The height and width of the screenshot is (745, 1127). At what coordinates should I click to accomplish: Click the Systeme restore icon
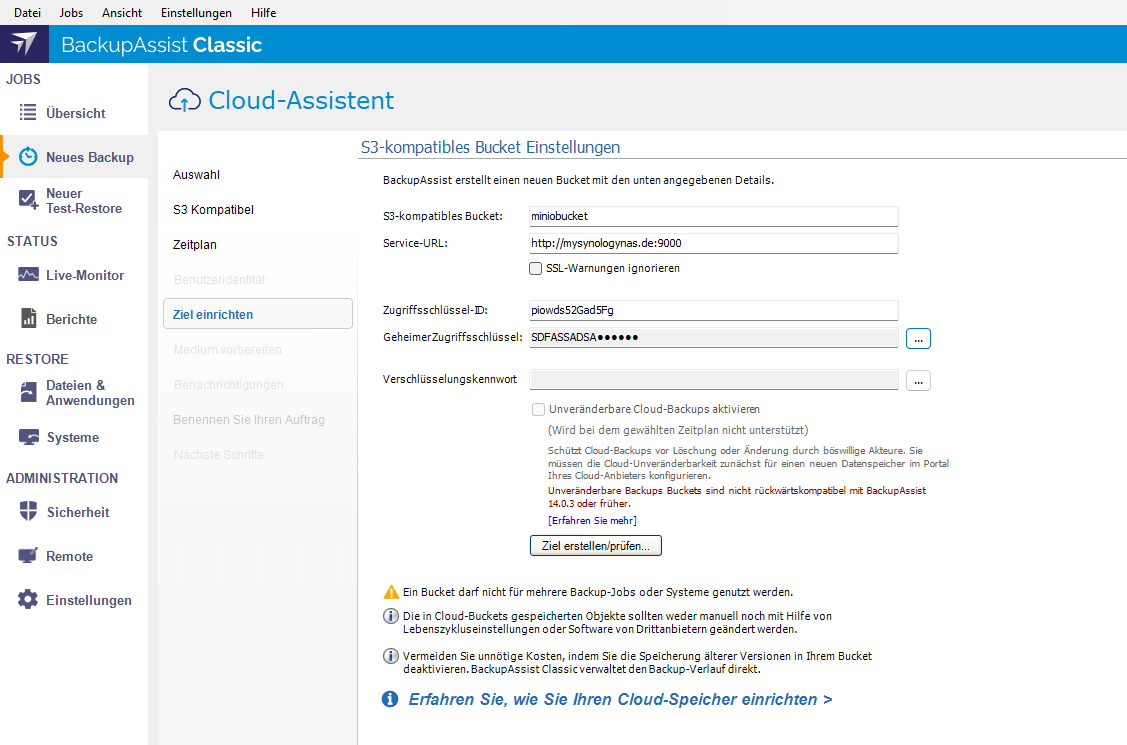28,437
